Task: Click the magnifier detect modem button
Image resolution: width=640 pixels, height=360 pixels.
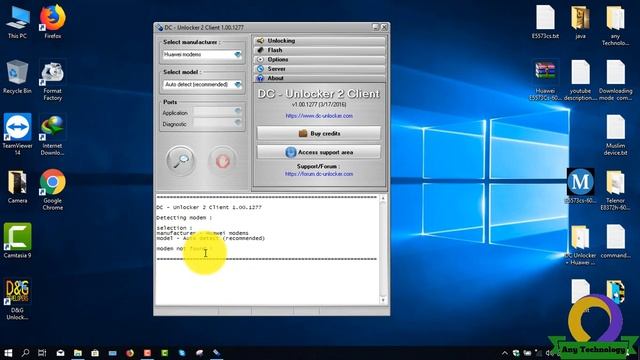Action: click(180, 161)
